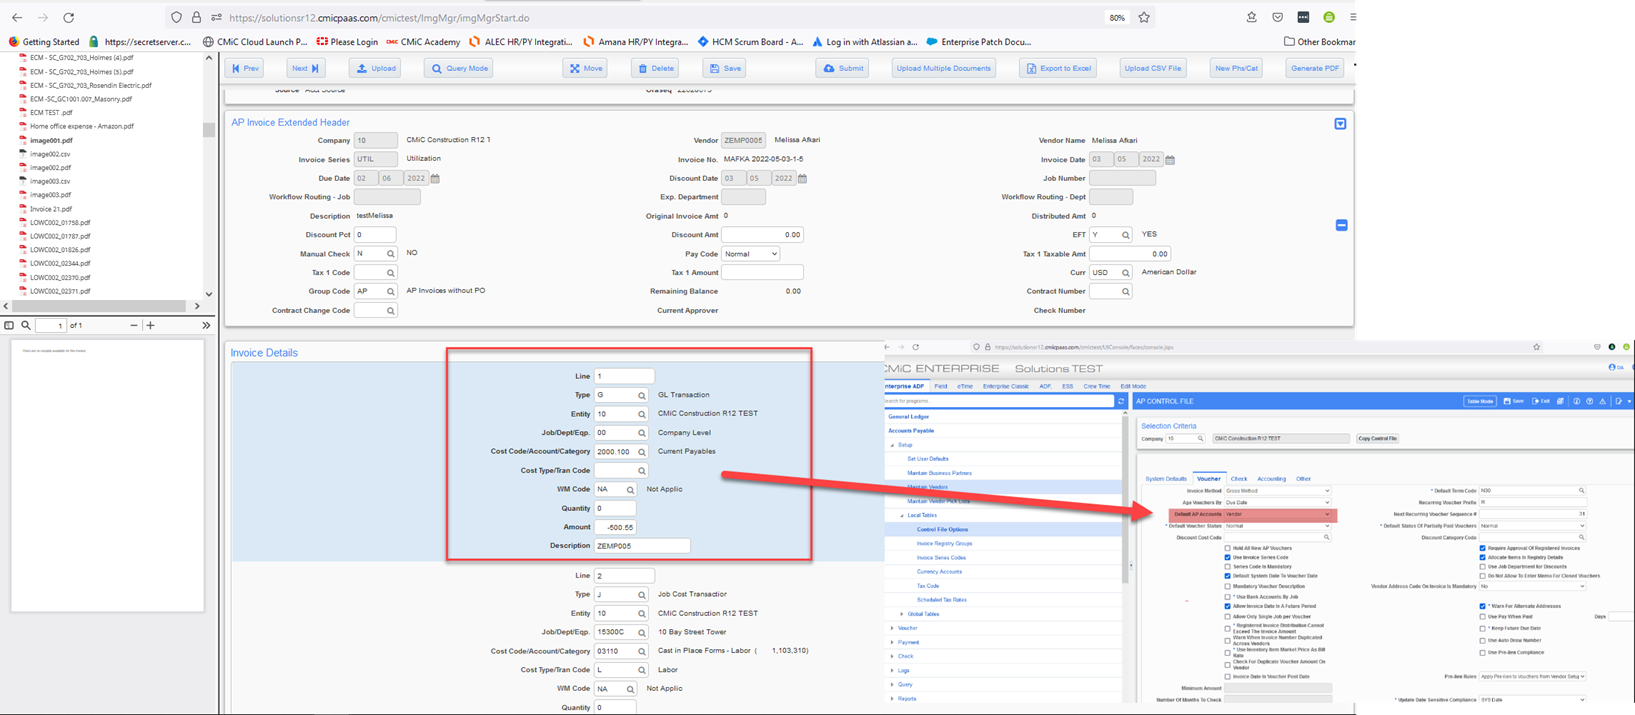Expand the Payment tree node
This screenshot has height=715, width=1635.
(892, 642)
